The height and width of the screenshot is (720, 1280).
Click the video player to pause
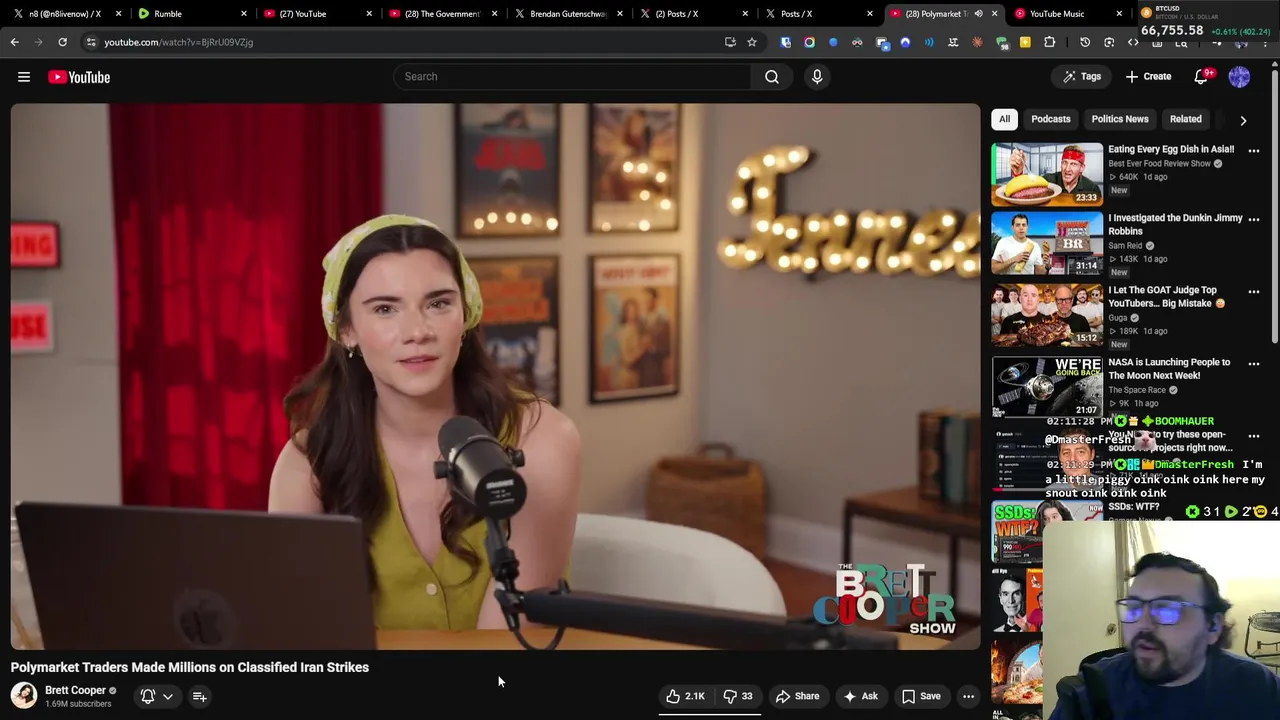coord(495,376)
